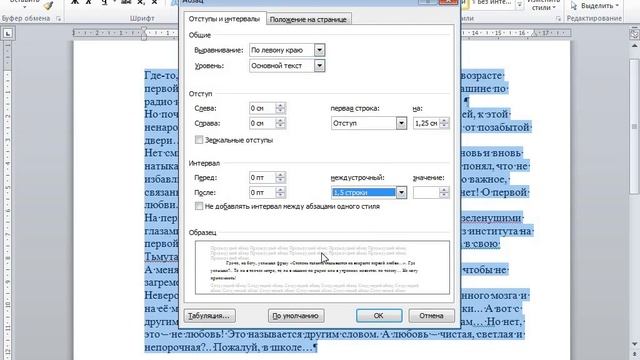Open the междустрочный spacing dropdown arrow
The image size is (640, 360).
(x=401, y=193)
